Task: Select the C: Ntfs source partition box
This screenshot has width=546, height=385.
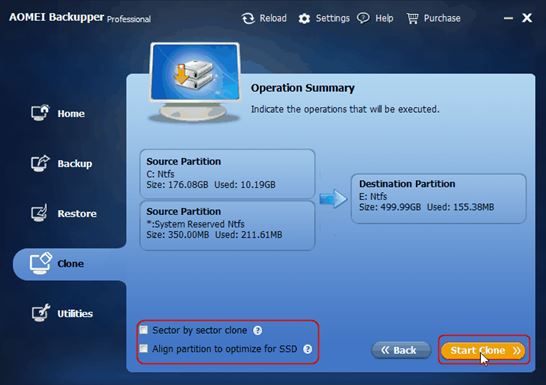Action: 227,174
